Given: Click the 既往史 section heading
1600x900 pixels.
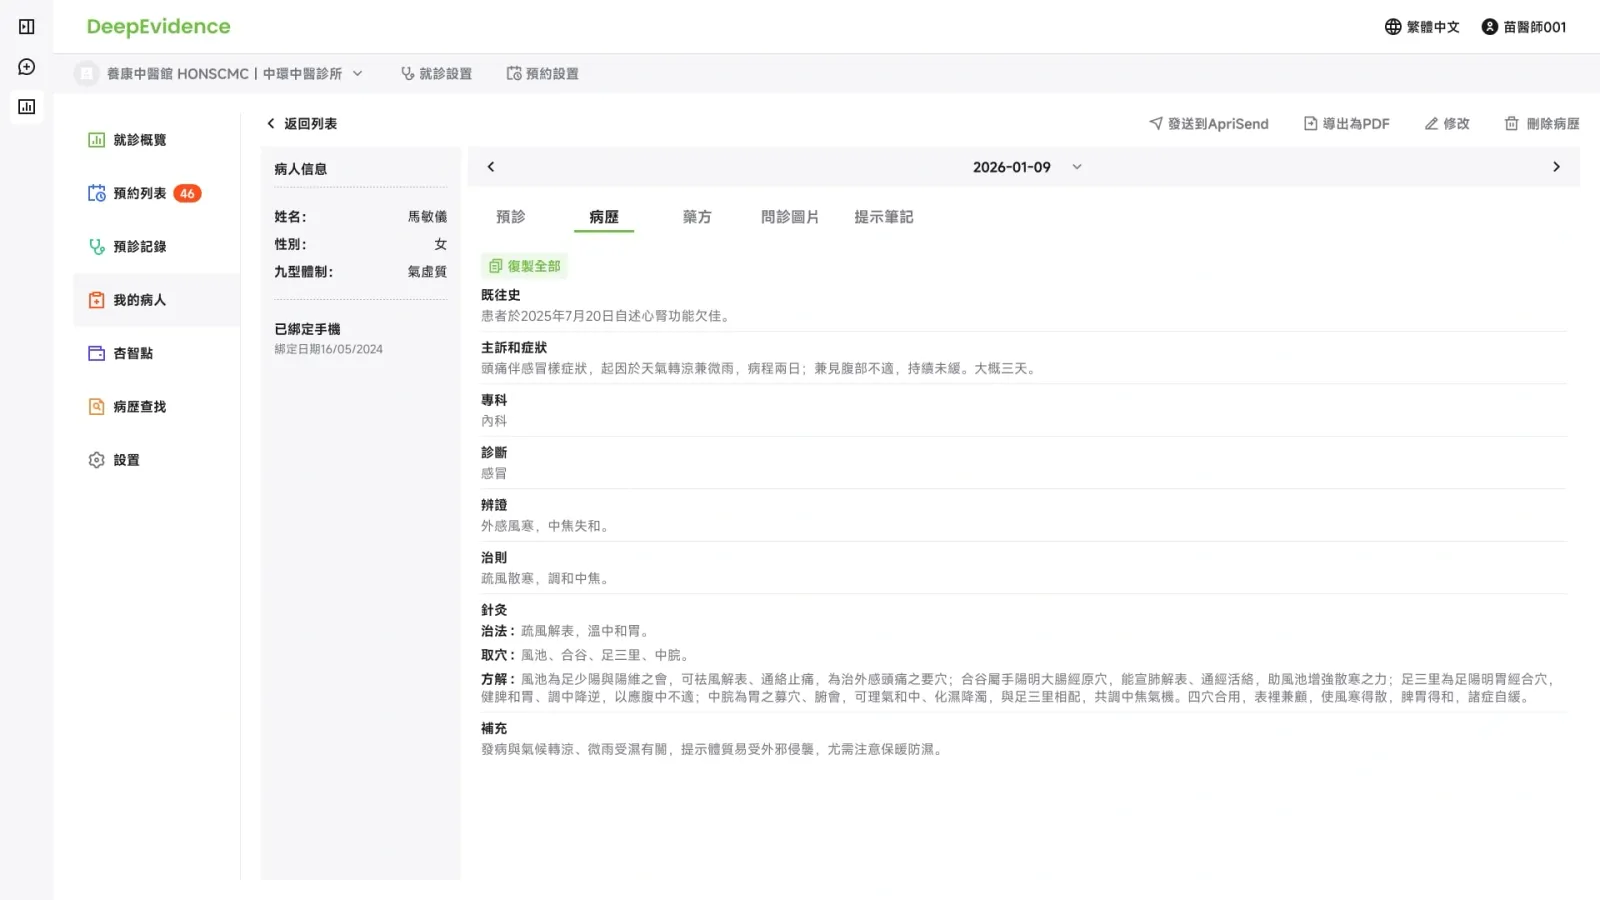Looking at the screenshot, I should tap(501, 295).
